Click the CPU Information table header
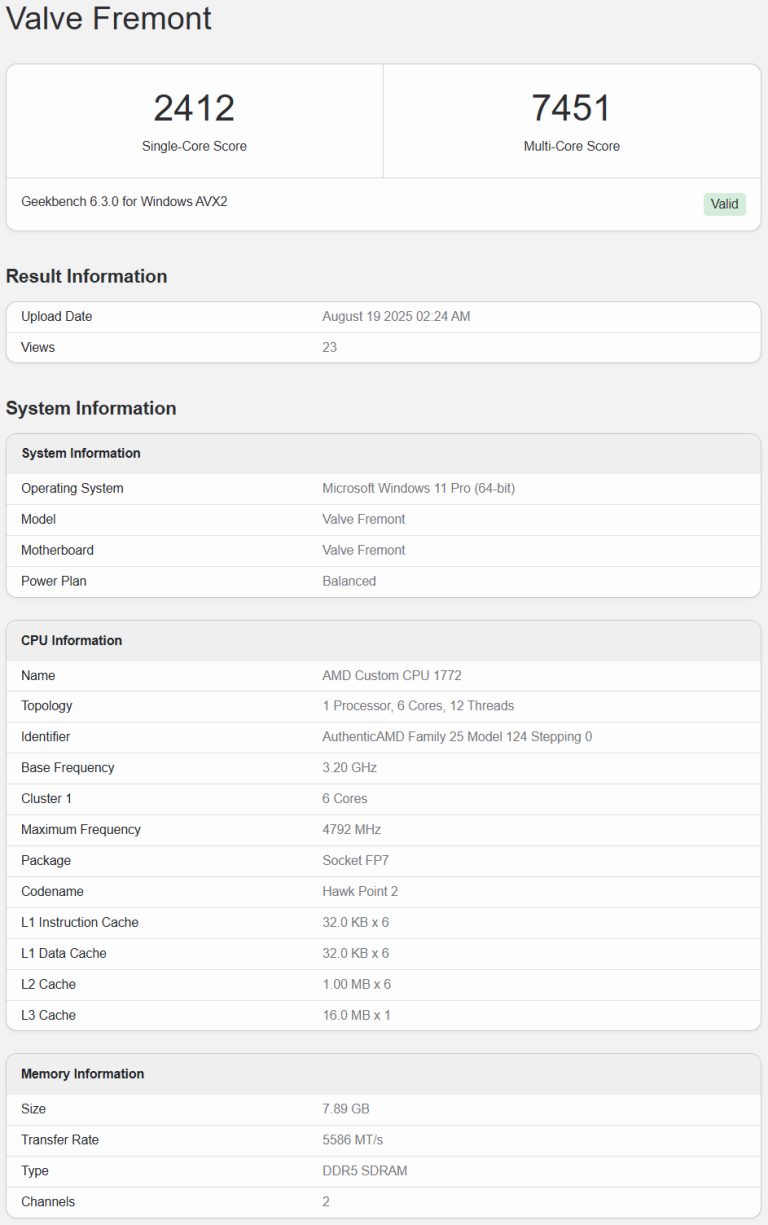The width and height of the screenshot is (768, 1225). 71,640
